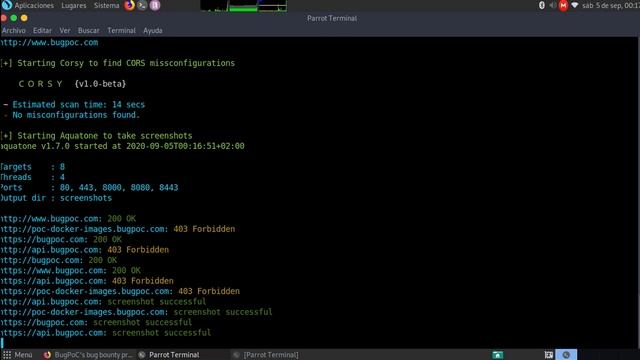Click 'https://api.bugpoc.com: 403 Forbidden' line
Image resolution: width=640 pixels, height=360 pixels.
coord(87,281)
